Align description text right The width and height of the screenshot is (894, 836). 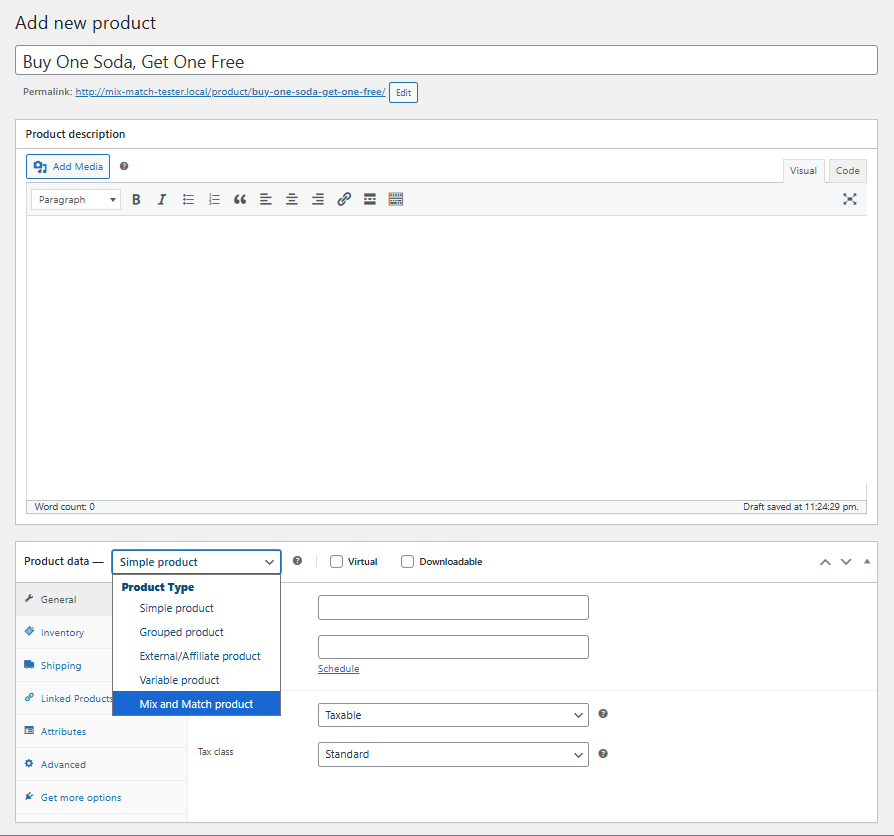pyautogui.click(x=318, y=200)
